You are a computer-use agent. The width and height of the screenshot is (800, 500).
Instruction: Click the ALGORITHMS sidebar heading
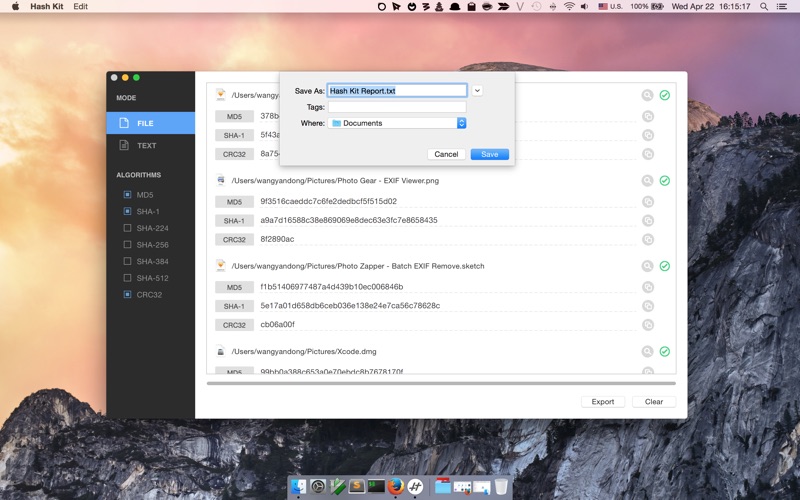coord(138,175)
